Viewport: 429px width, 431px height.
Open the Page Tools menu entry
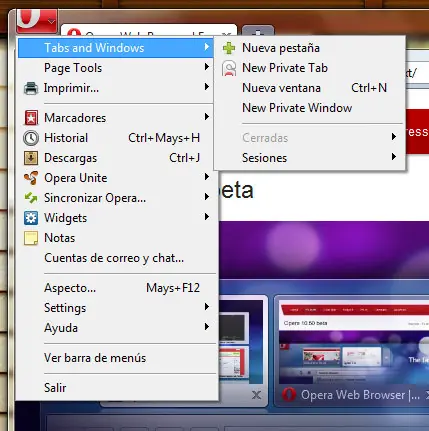[116, 68]
